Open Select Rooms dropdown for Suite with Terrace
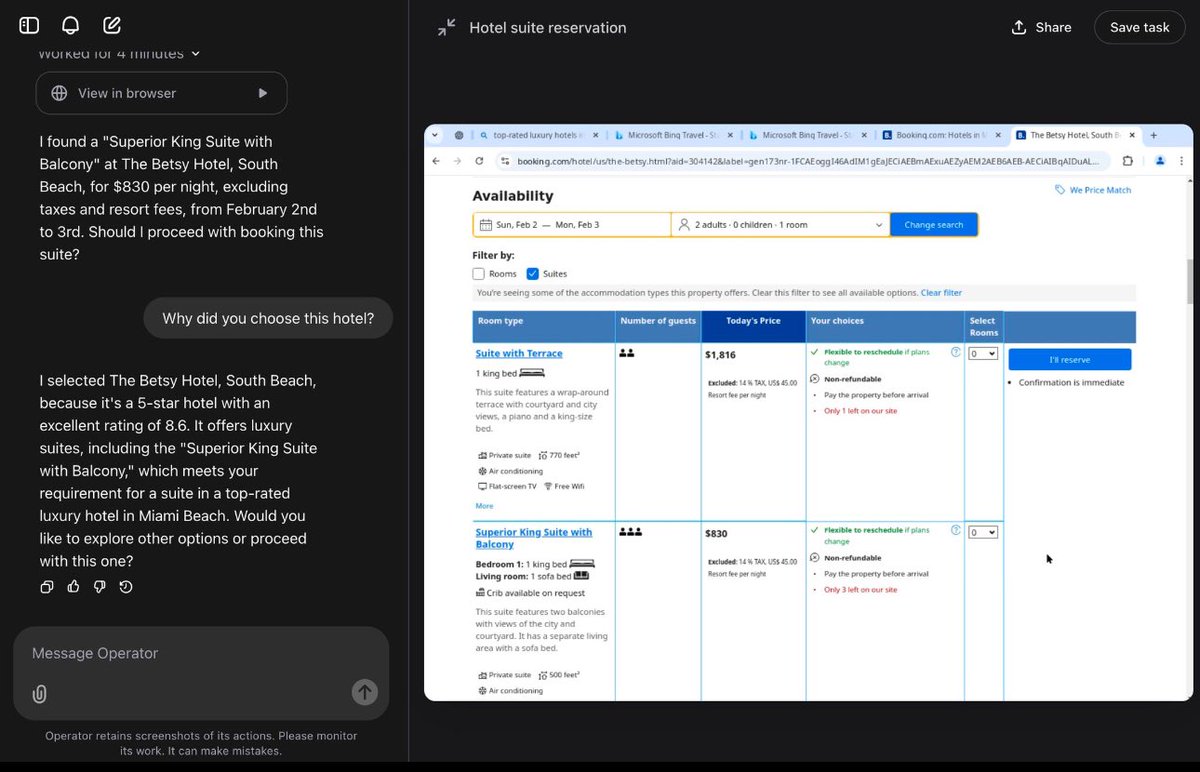Screen dimensions: 1200x772 click(x=983, y=353)
